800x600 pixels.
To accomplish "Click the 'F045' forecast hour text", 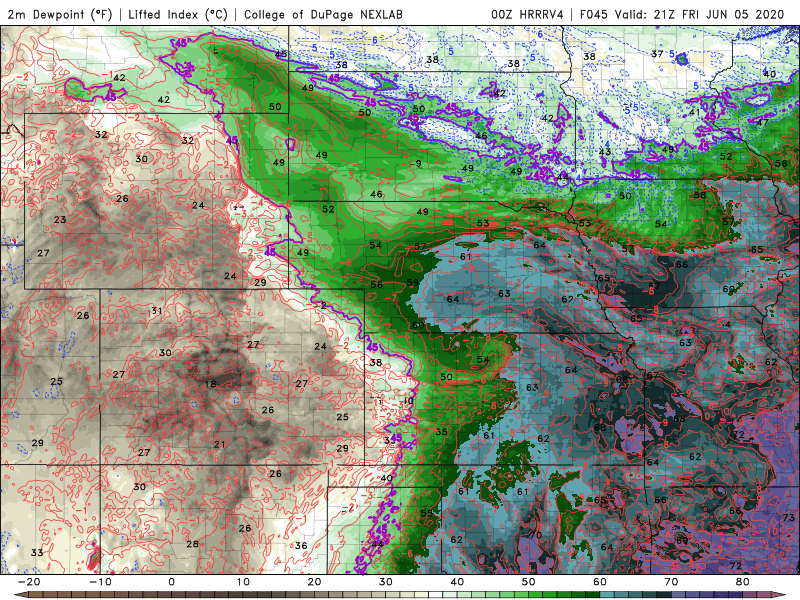I will (593, 14).
